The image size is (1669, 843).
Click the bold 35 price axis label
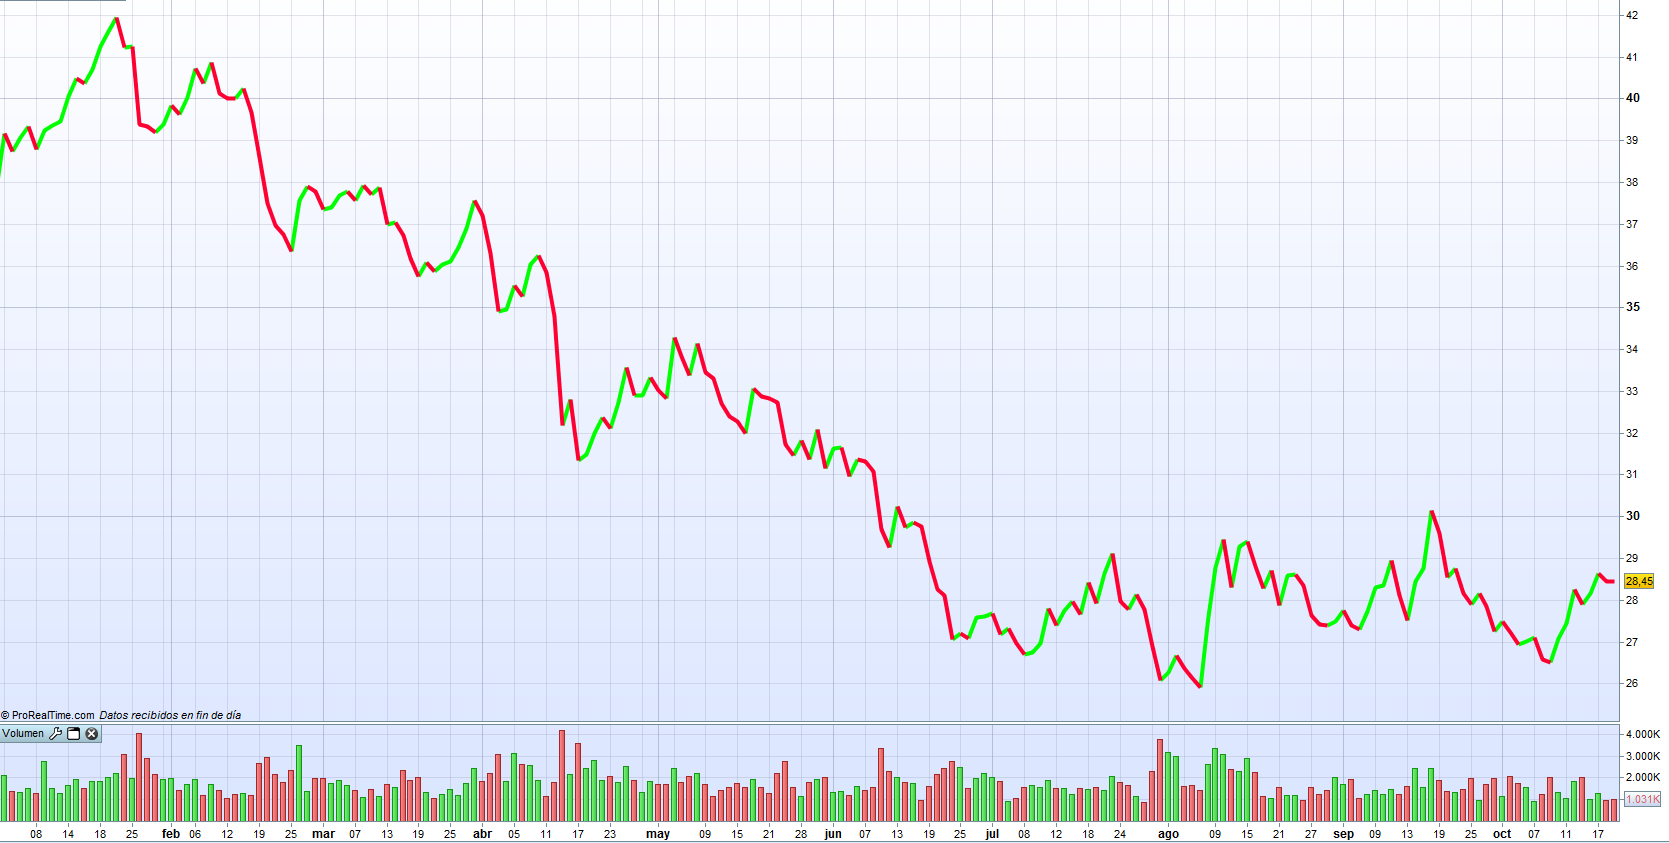1633,307
